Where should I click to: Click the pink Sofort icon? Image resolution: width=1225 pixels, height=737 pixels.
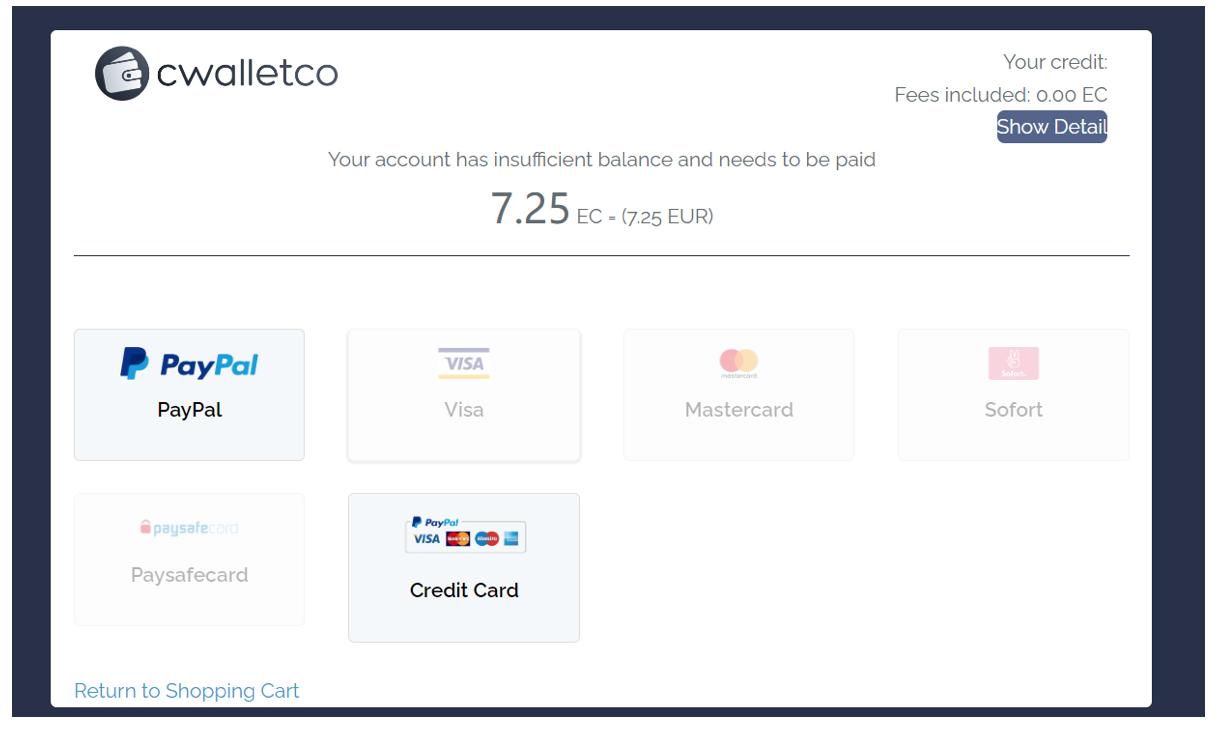(1013, 363)
